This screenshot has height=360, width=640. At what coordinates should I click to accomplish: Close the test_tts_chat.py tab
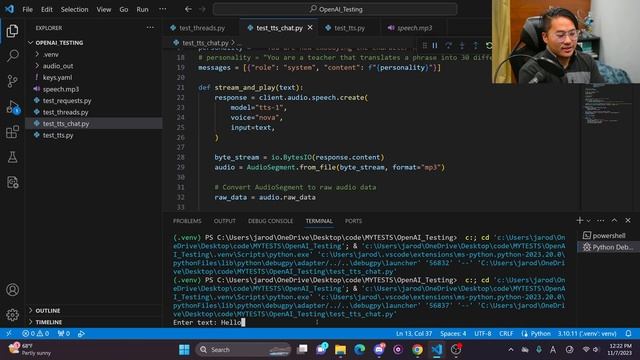310,27
